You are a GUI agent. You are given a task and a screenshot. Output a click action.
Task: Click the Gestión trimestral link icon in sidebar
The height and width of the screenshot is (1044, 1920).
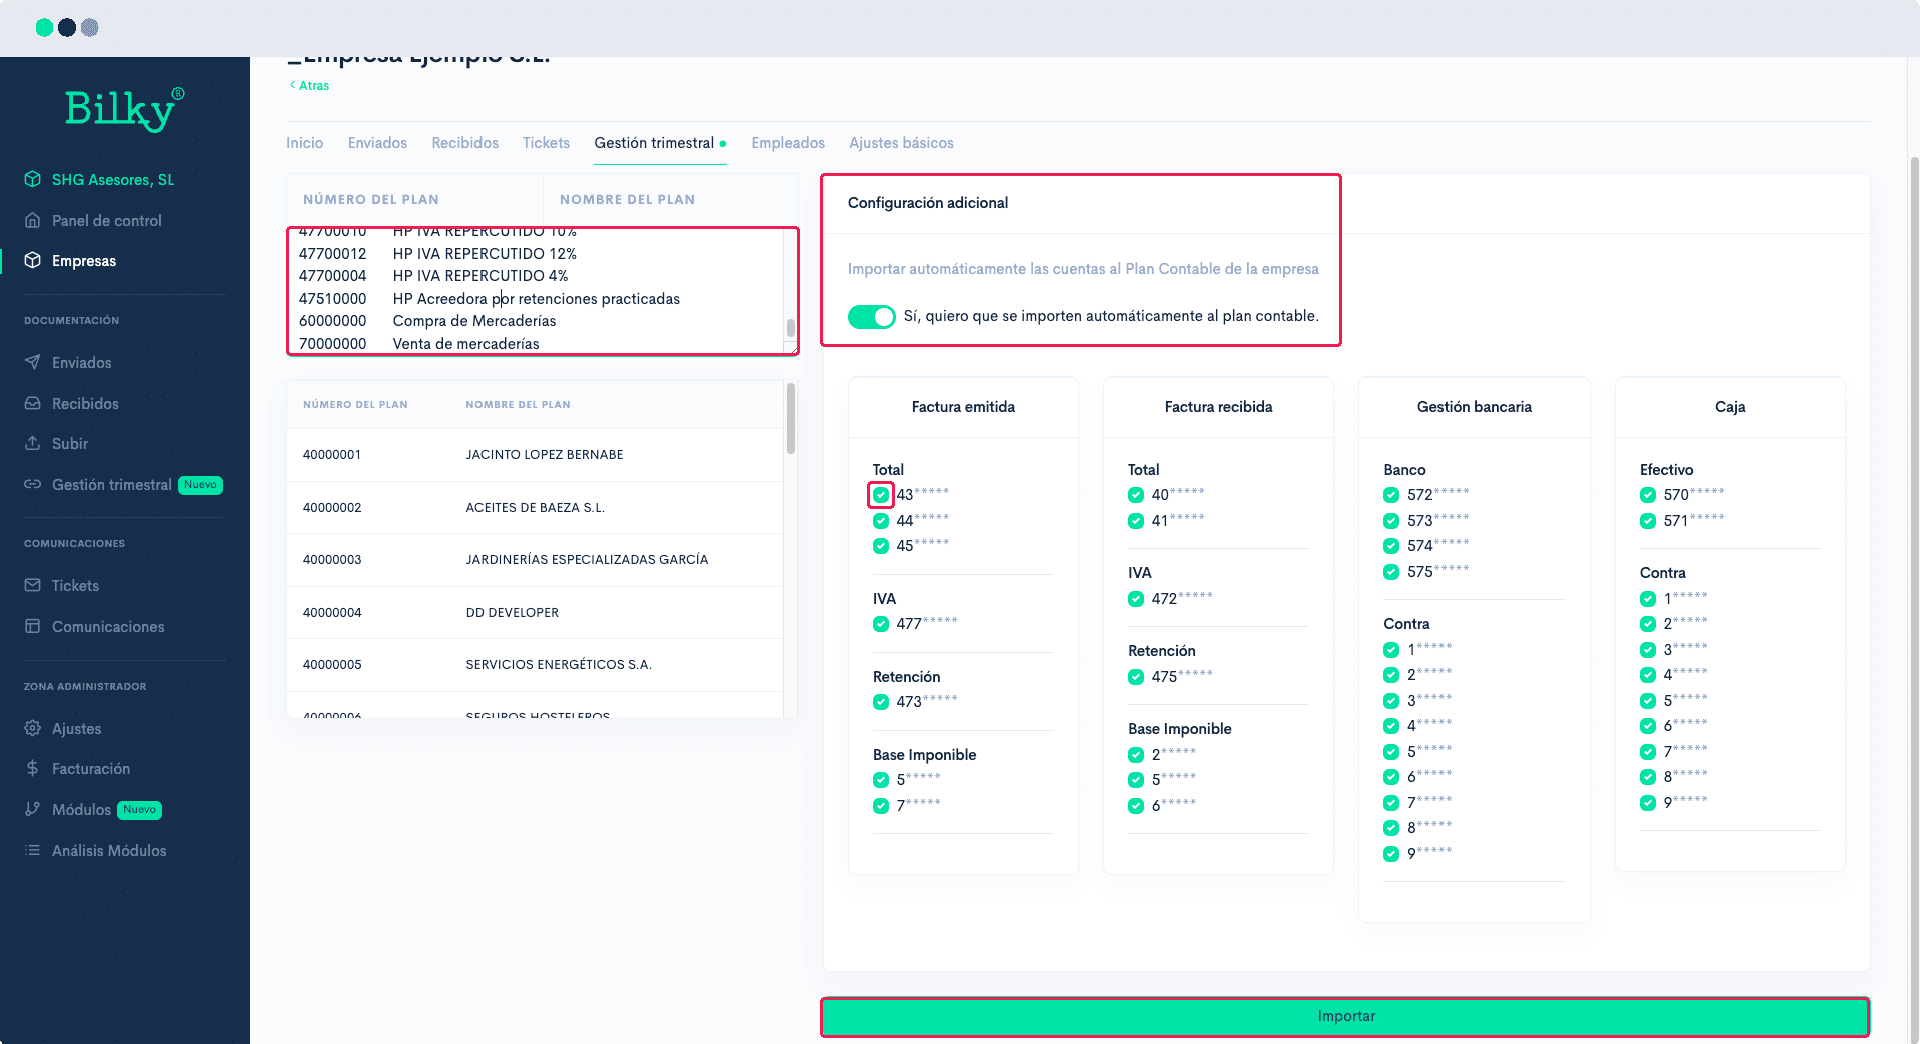click(x=33, y=484)
